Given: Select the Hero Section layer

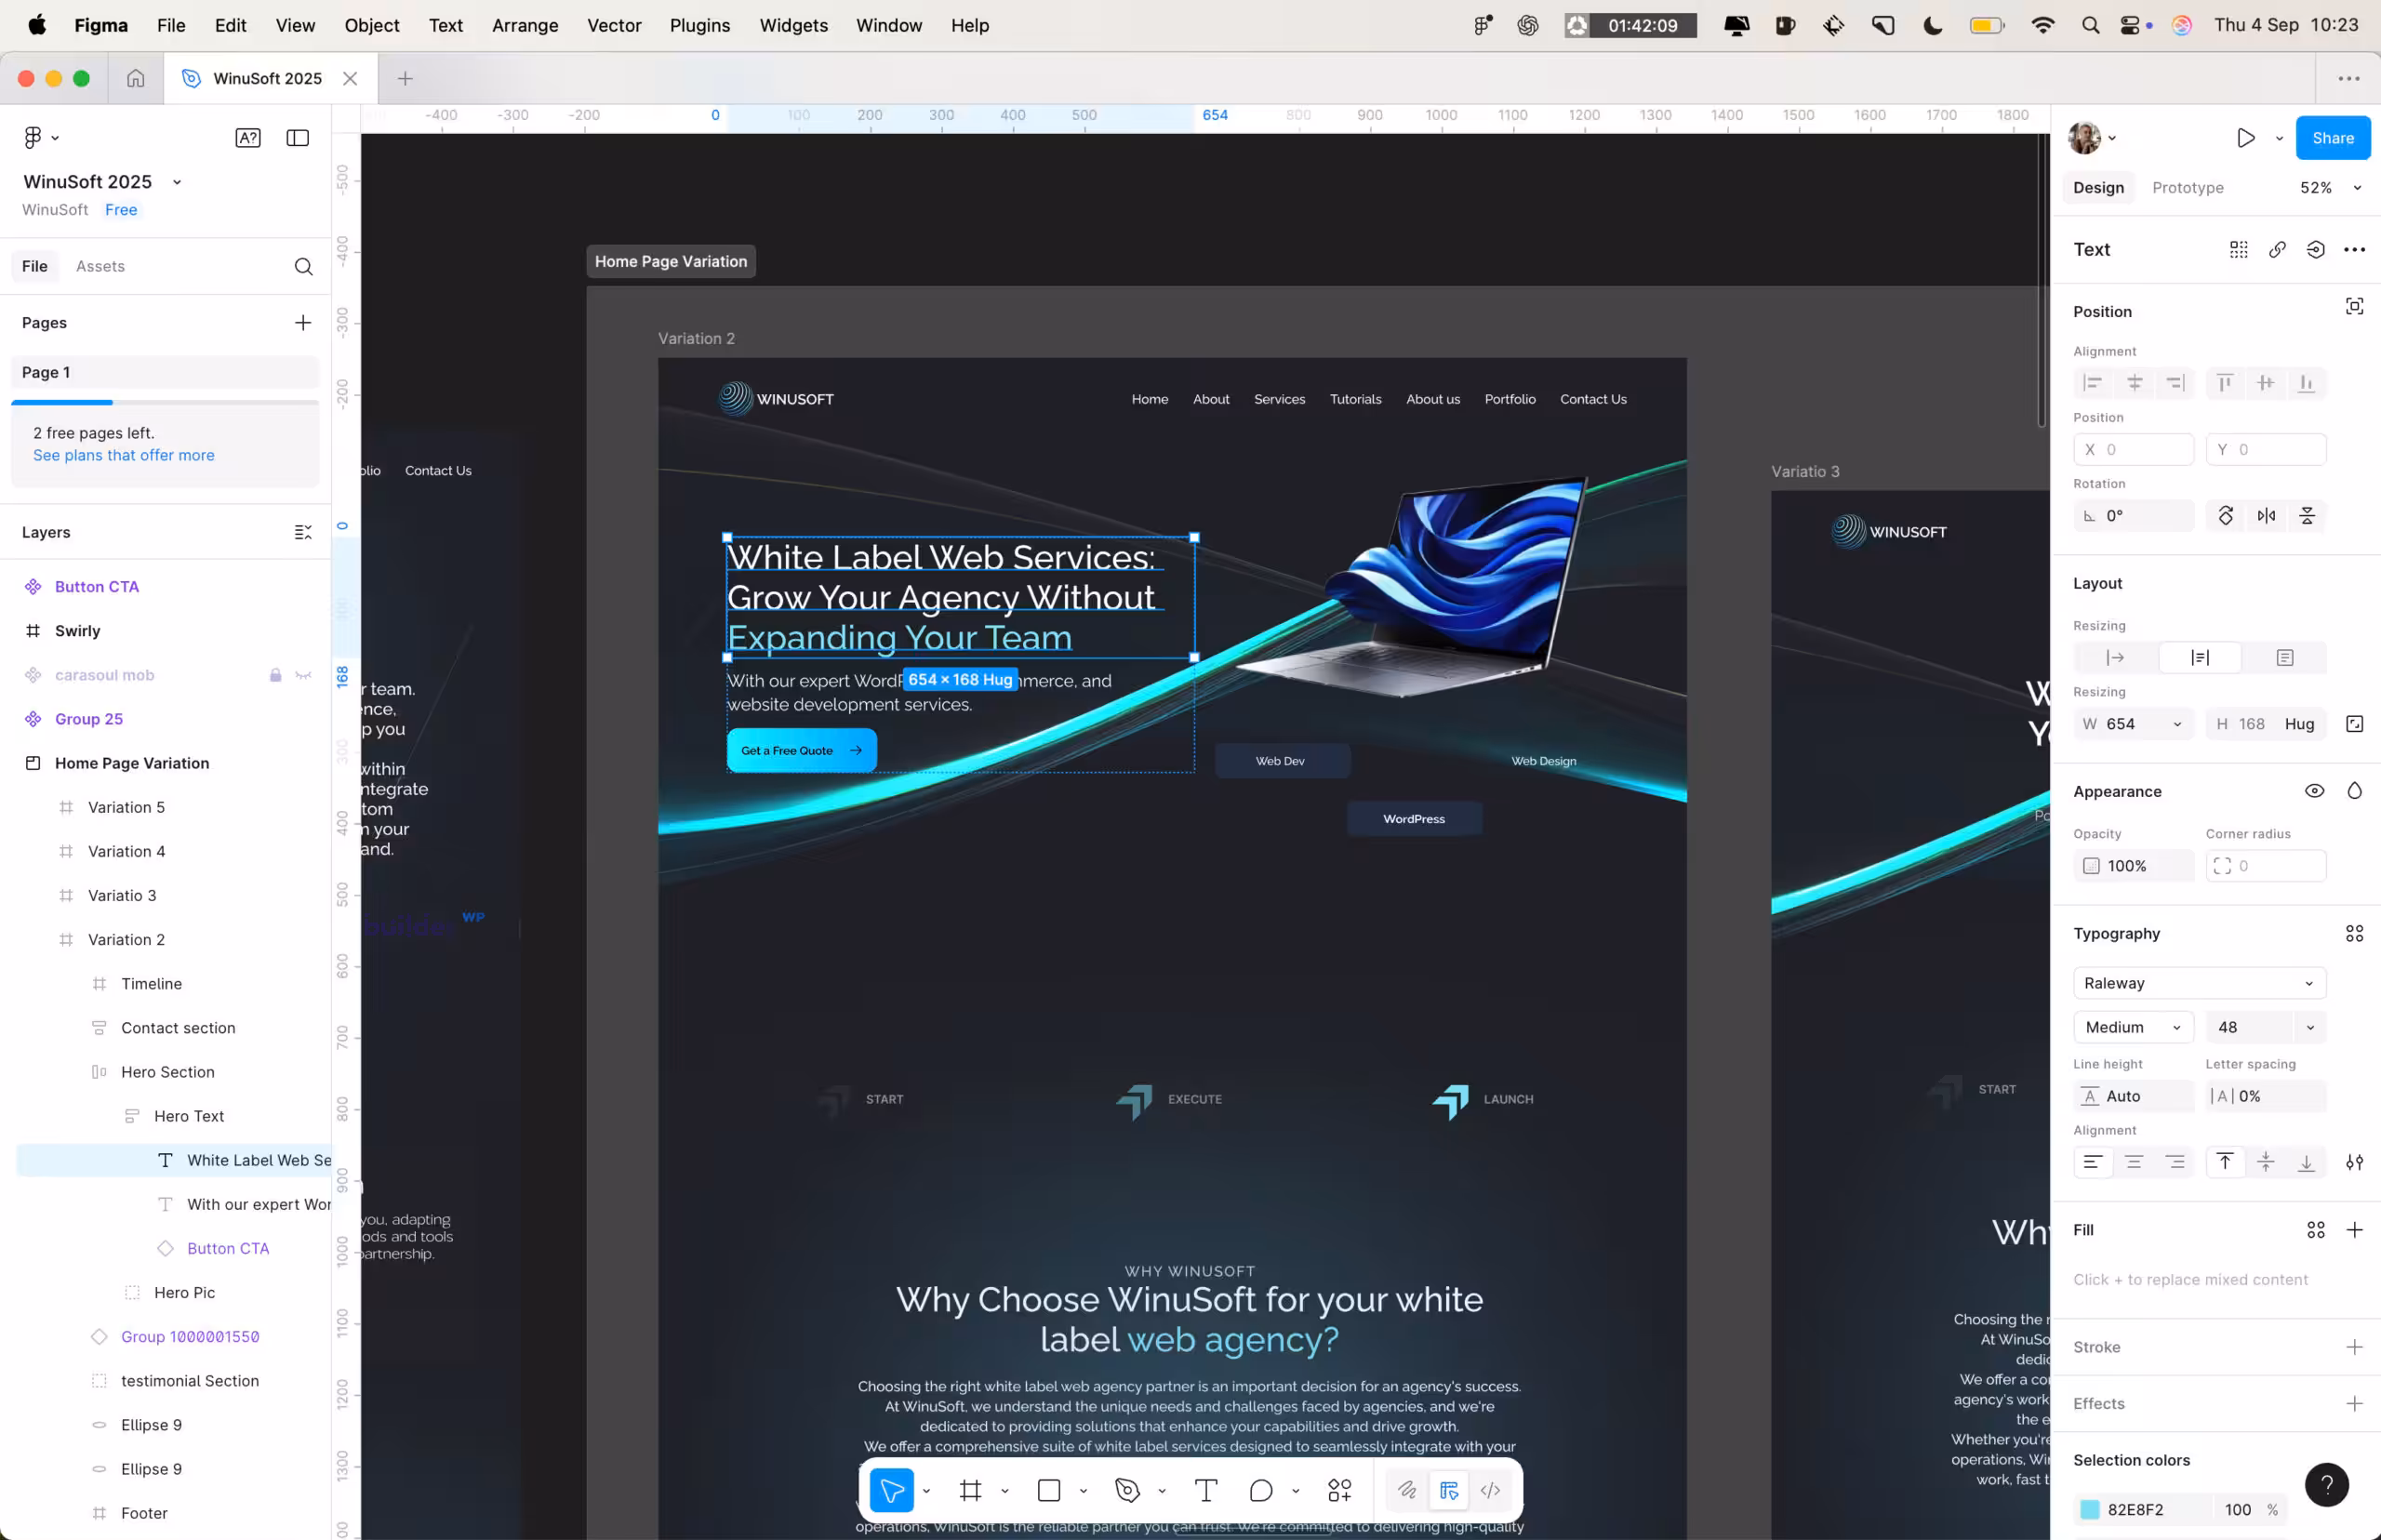Looking at the screenshot, I should [x=168, y=1071].
